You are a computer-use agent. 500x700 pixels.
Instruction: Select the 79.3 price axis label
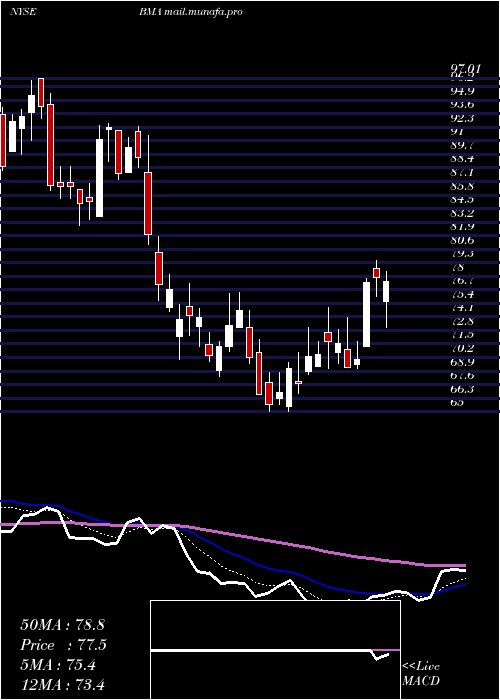[462, 254]
